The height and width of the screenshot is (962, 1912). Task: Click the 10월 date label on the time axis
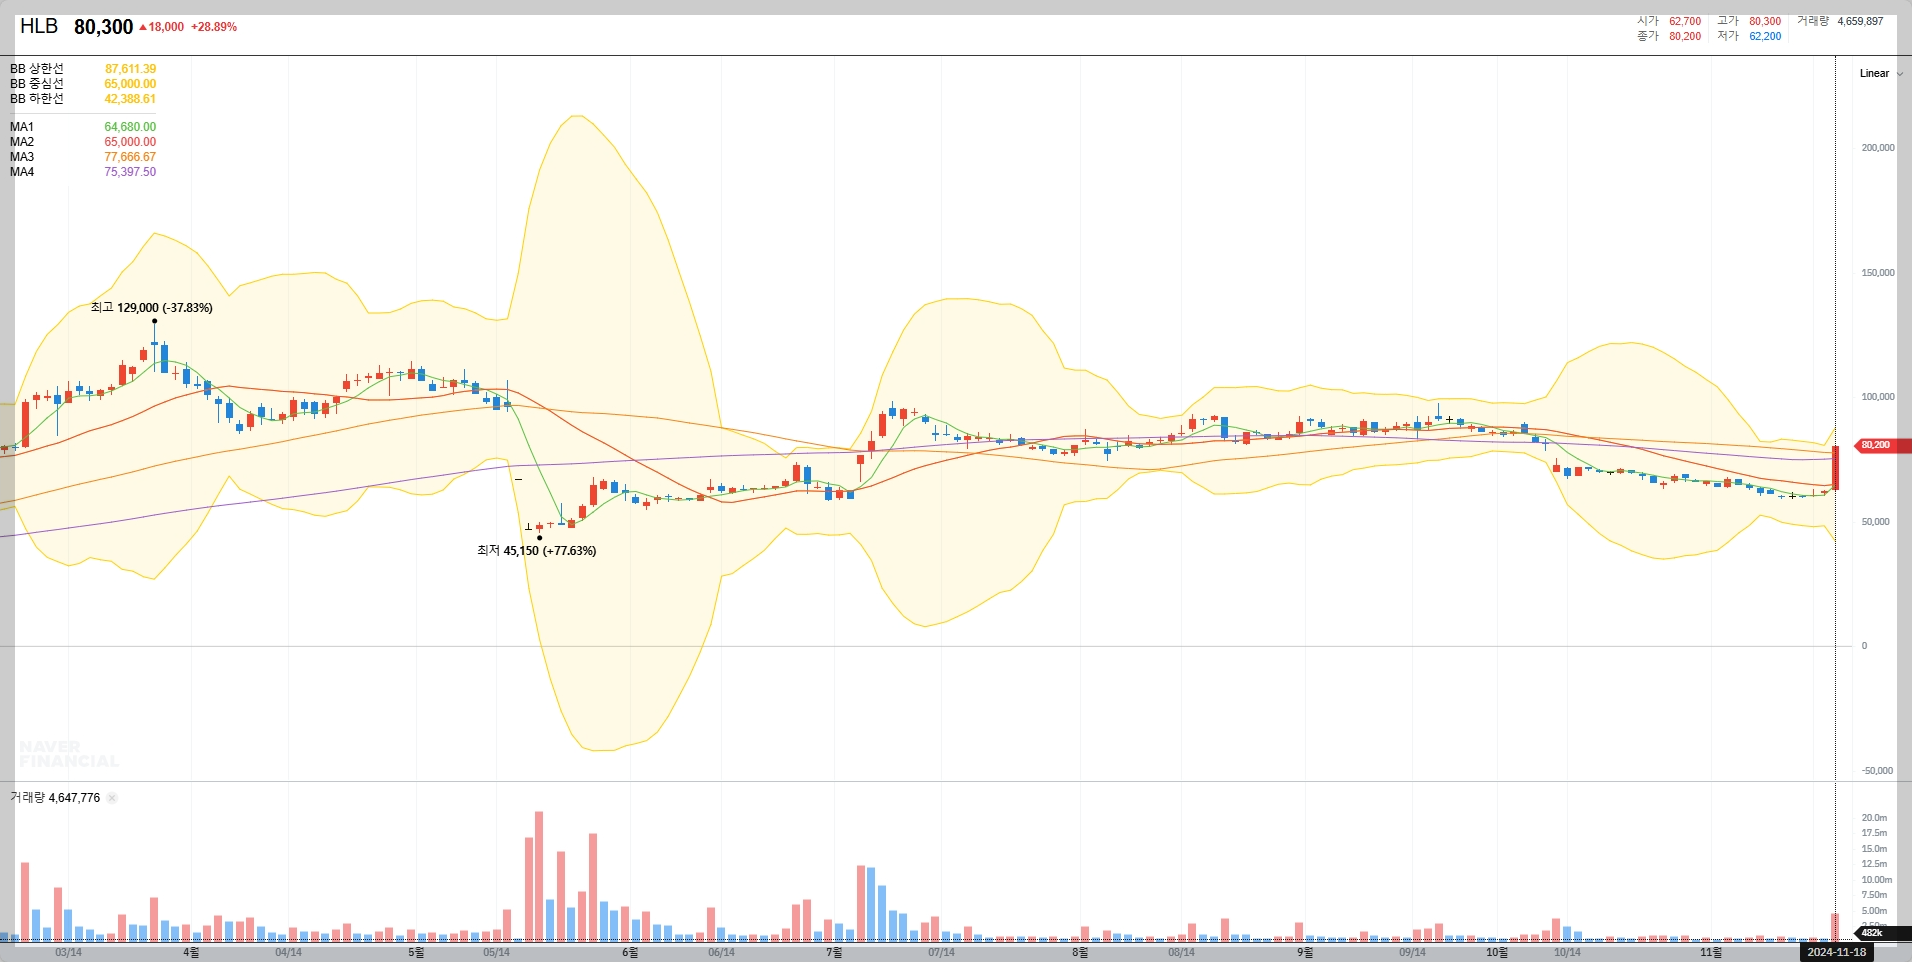click(1497, 953)
